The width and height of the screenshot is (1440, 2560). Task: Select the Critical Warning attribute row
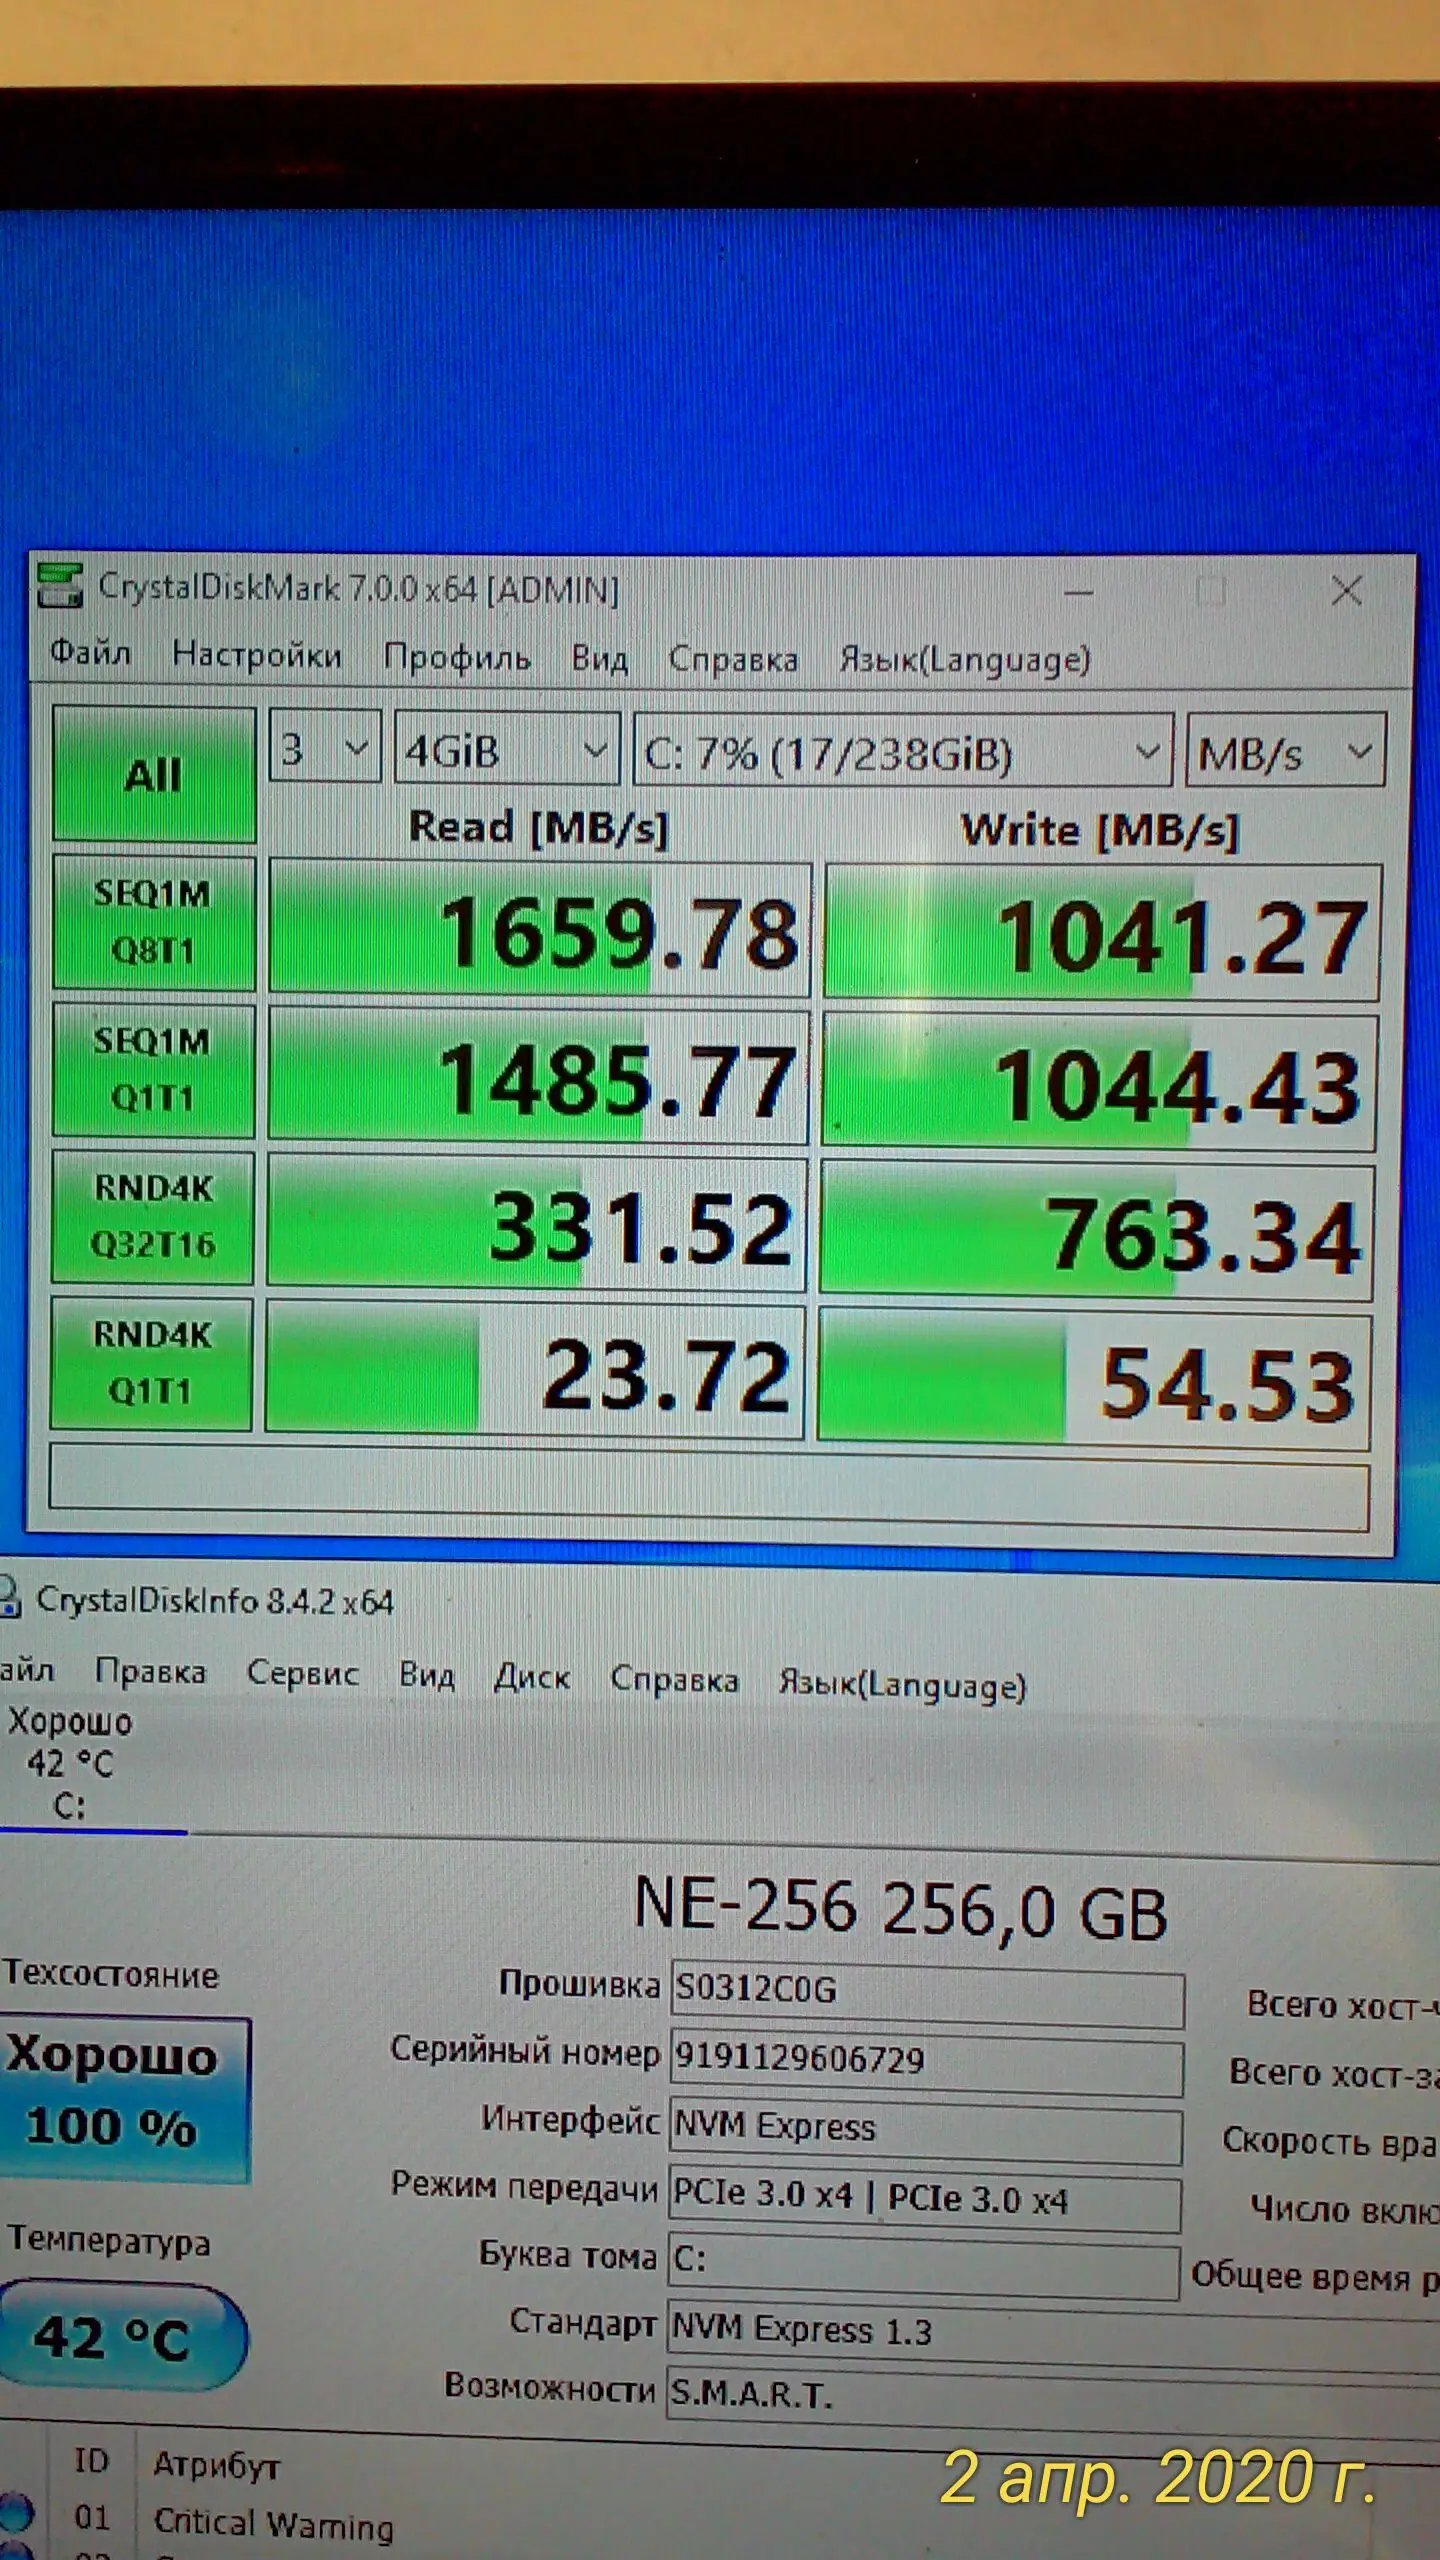[x=720, y=2522]
